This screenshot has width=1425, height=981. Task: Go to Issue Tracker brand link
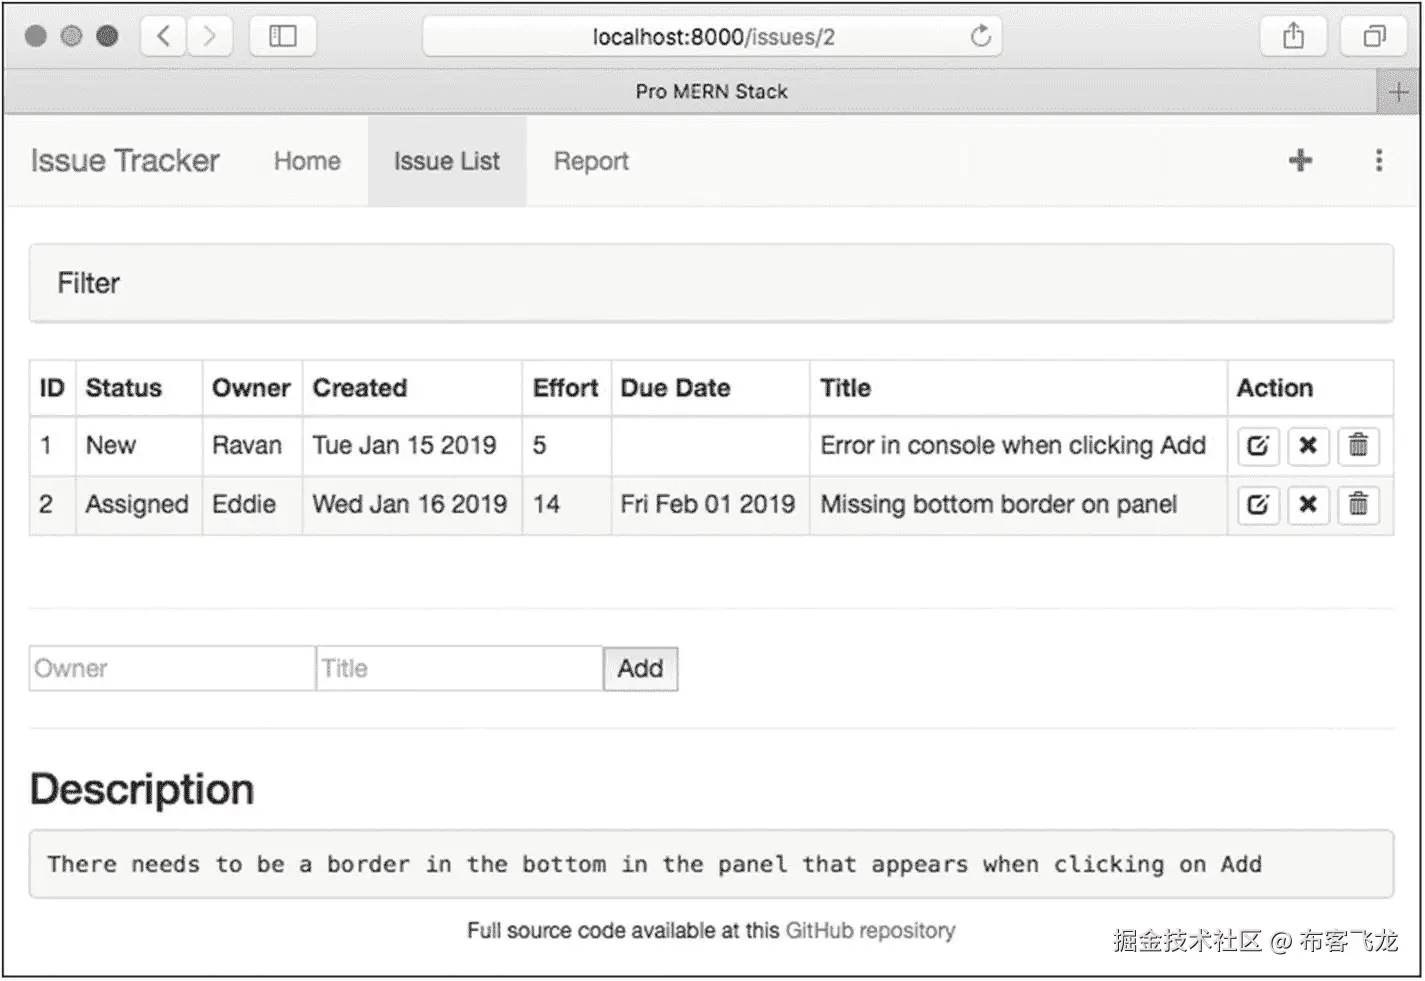(125, 161)
